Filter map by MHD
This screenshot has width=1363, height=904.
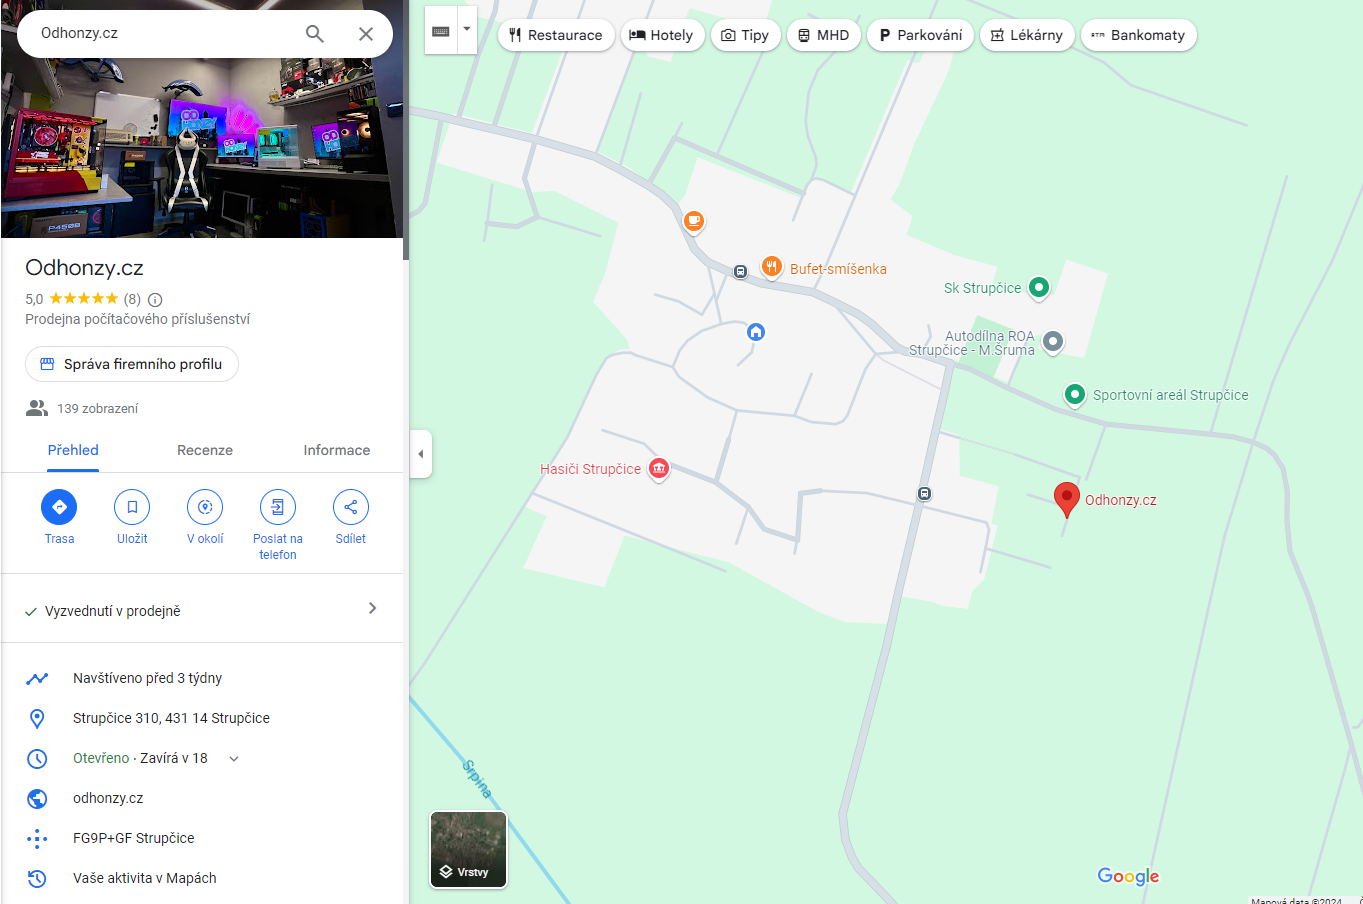(824, 35)
